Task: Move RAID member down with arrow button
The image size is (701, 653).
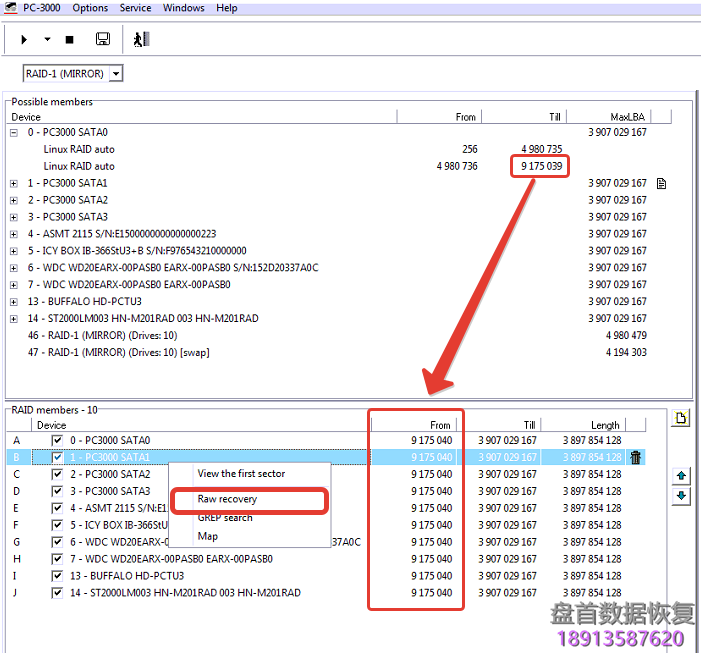Action: point(682,495)
